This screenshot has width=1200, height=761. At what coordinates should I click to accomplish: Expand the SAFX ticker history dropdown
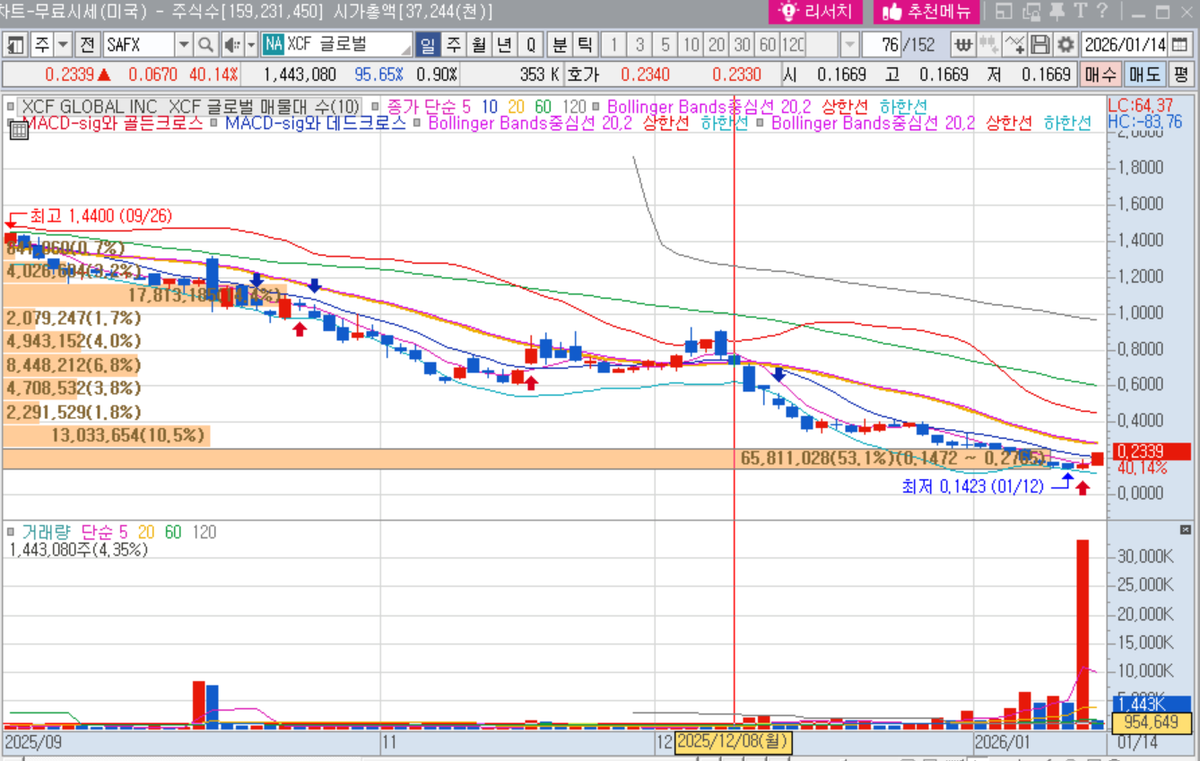pos(183,45)
